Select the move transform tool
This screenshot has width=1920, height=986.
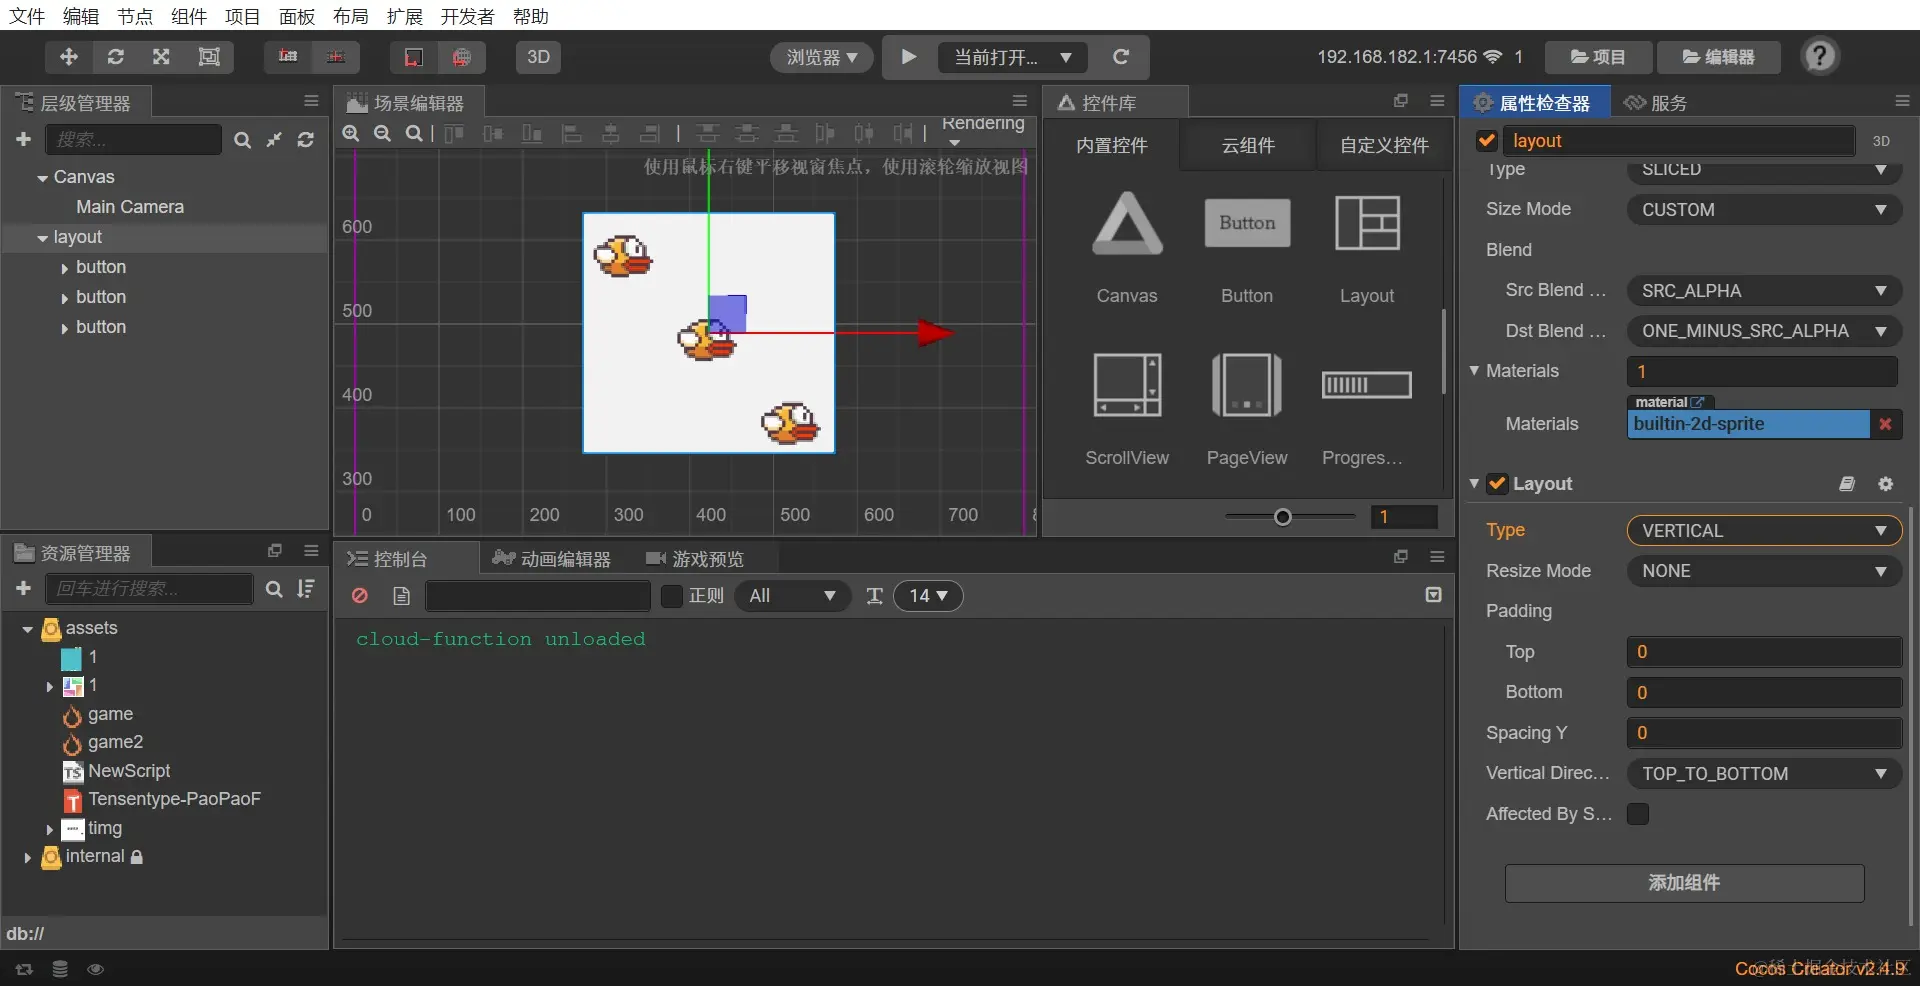[69, 57]
